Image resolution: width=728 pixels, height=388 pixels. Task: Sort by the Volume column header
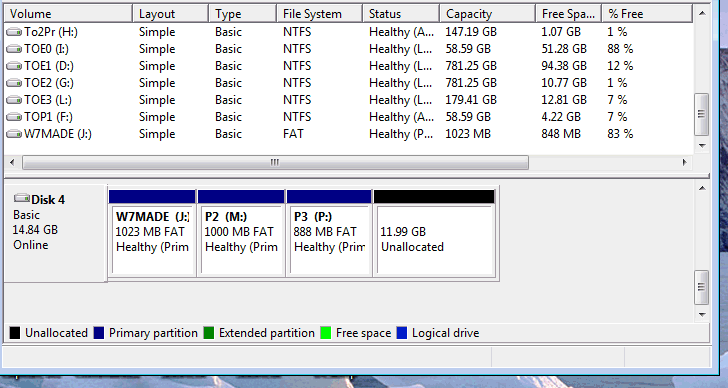click(x=68, y=14)
